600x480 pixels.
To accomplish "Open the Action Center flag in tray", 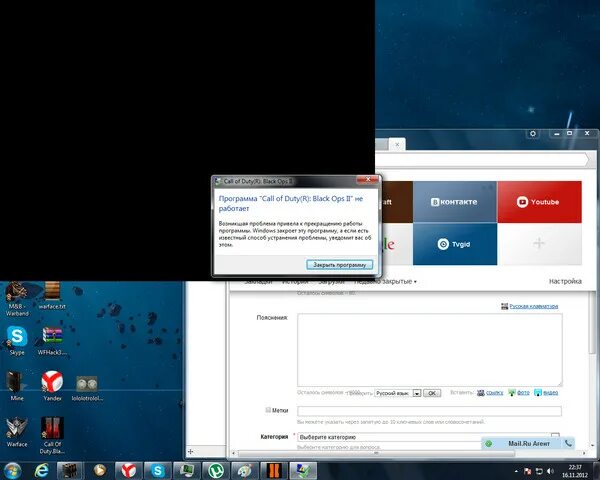I will click(x=527, y=471).
